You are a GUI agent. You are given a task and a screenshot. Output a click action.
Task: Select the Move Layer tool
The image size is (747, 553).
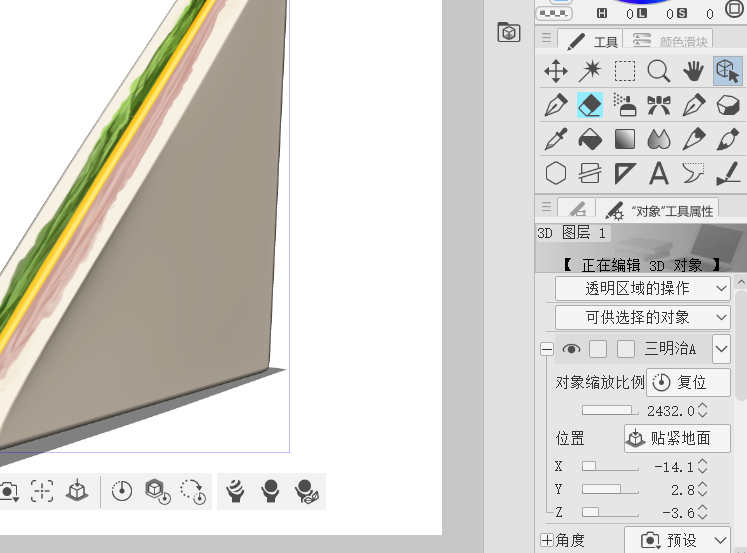click(x=556, y=71)
